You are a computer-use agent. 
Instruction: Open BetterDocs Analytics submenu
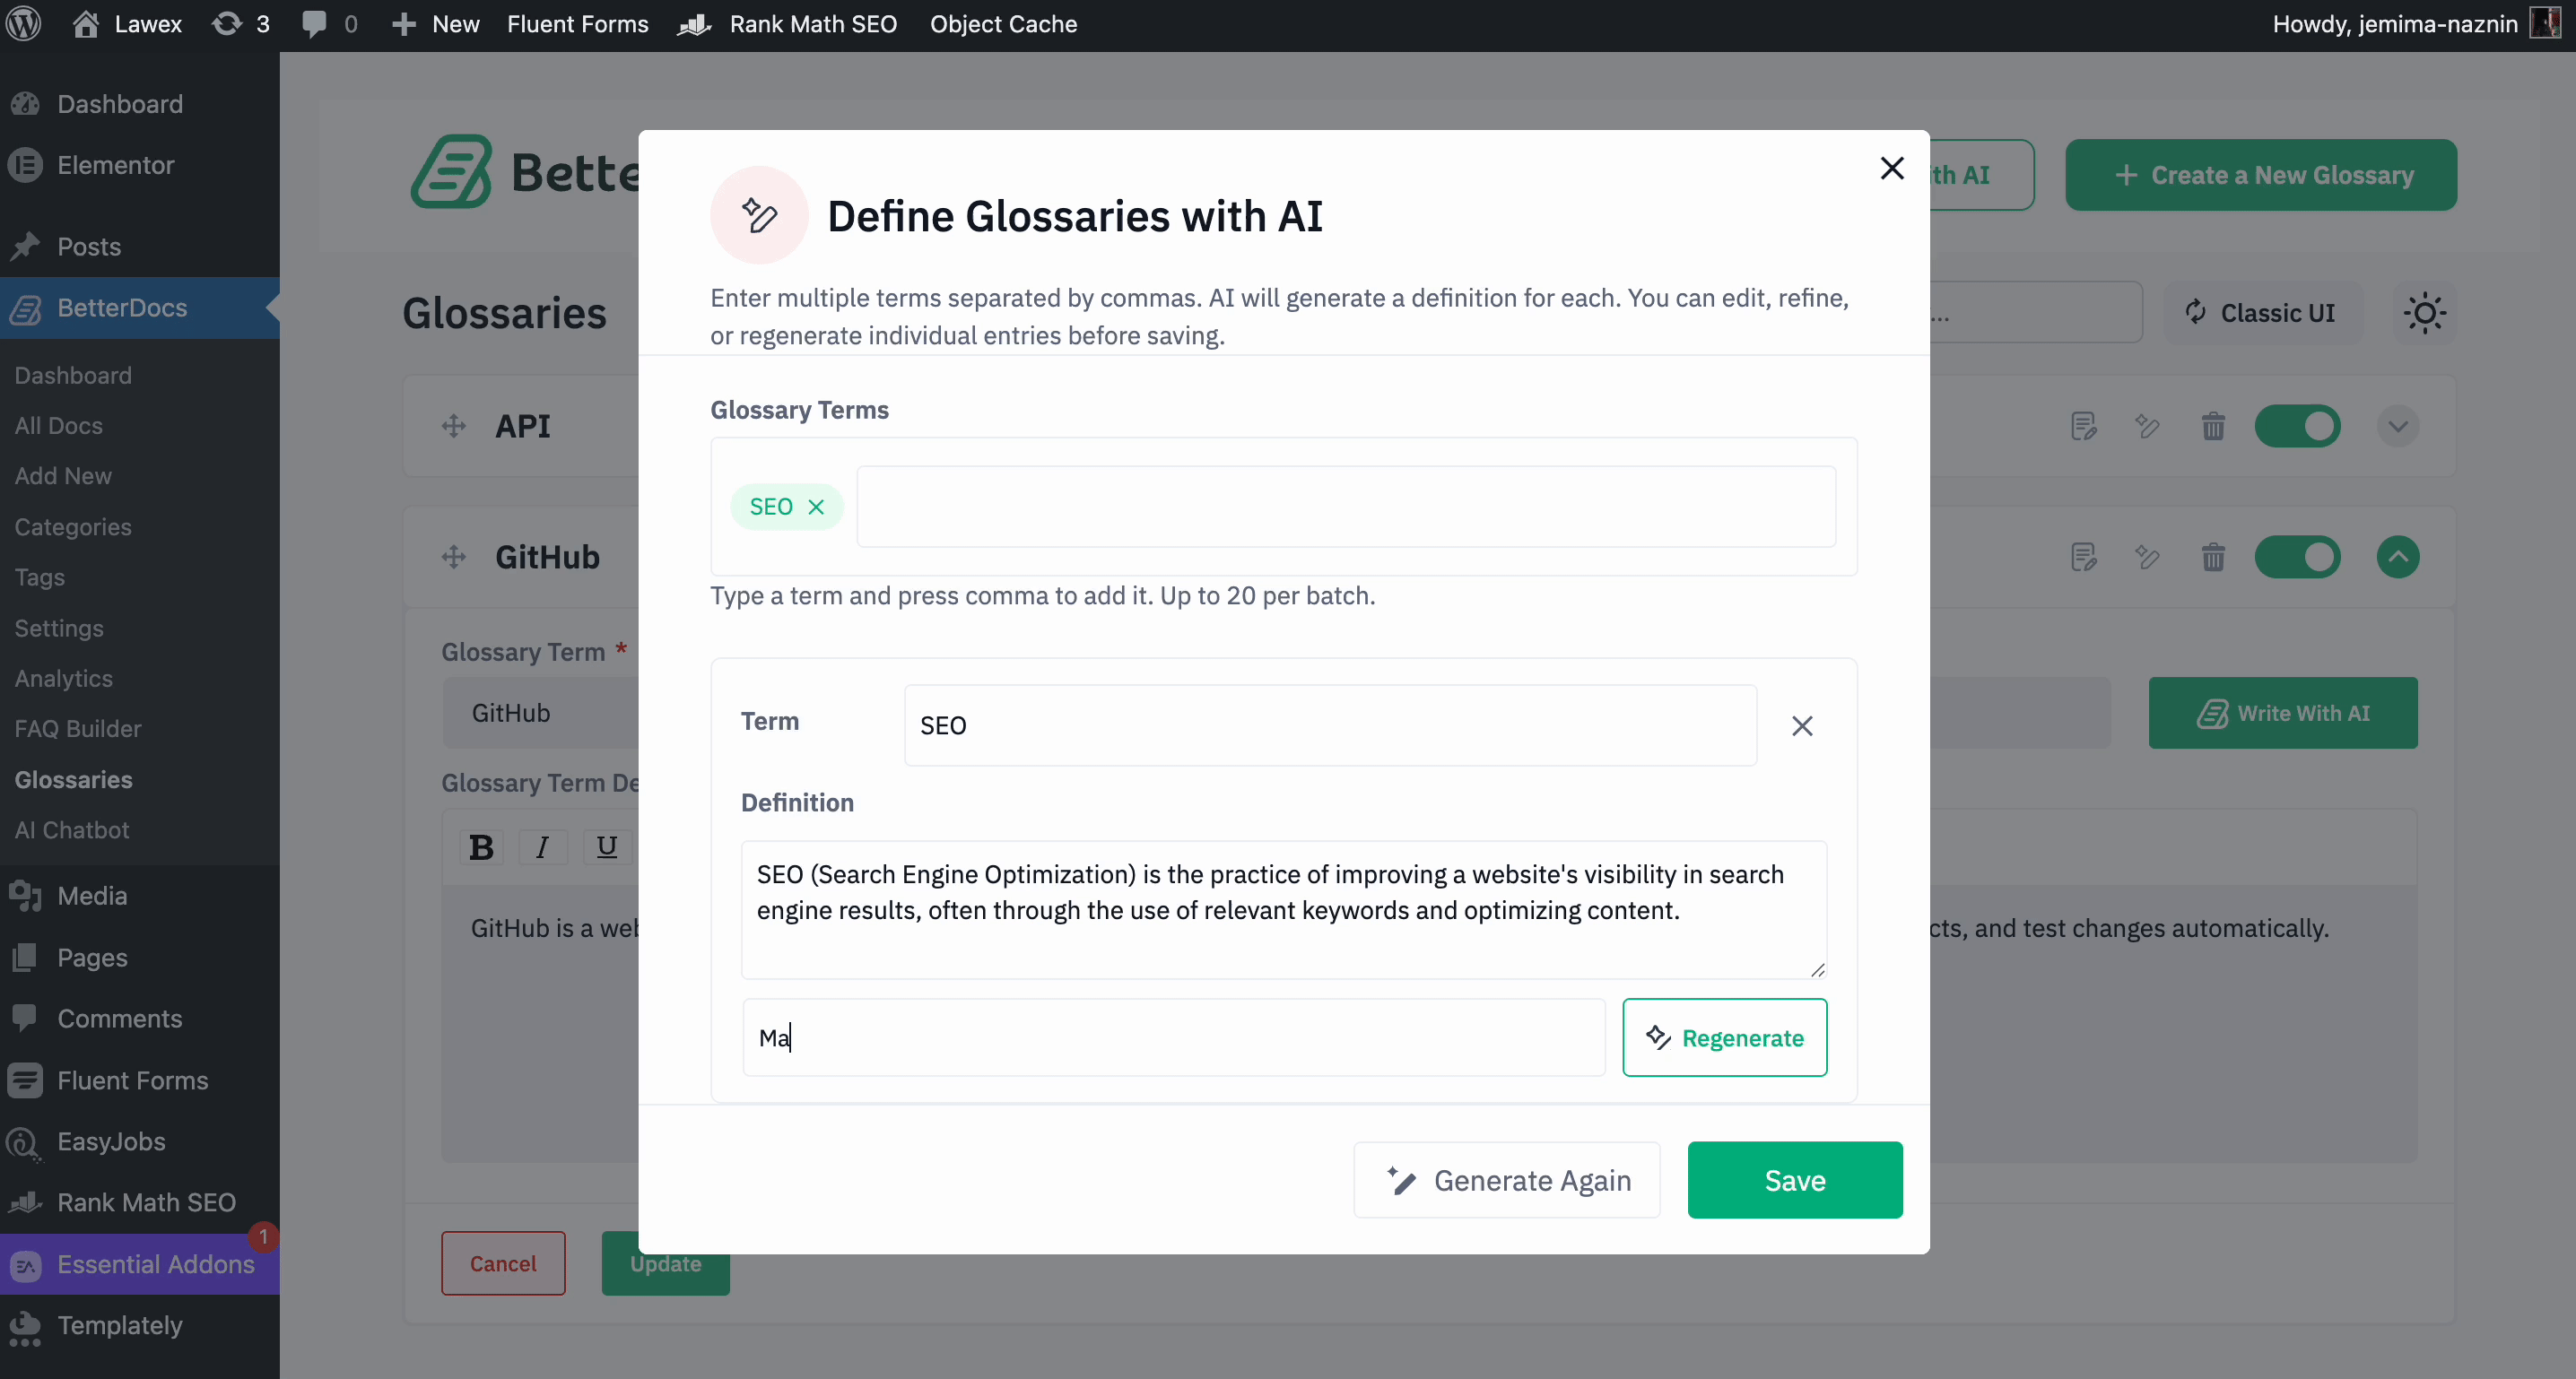tap(64, 678)
